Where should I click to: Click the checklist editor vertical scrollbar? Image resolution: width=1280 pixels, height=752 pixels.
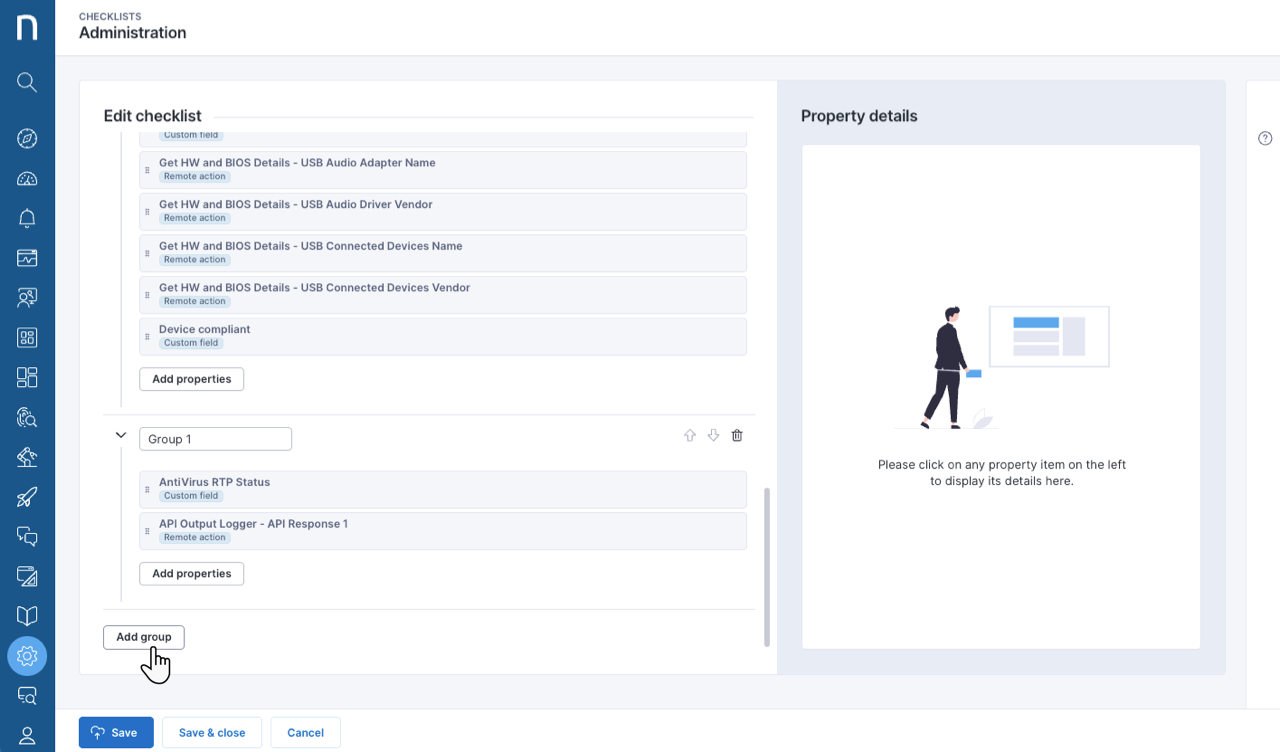tap(767, 565)
